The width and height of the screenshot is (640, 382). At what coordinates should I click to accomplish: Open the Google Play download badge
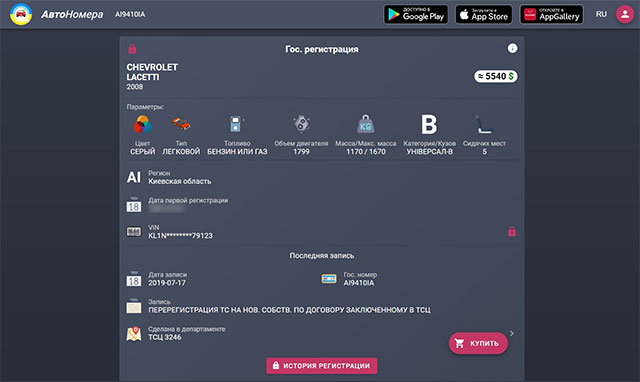tap(416, 15)
